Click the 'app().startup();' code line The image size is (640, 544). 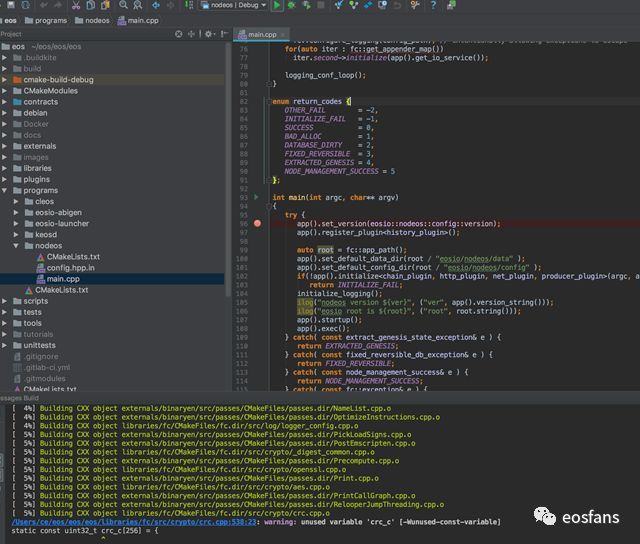click(x=329, y=320)
